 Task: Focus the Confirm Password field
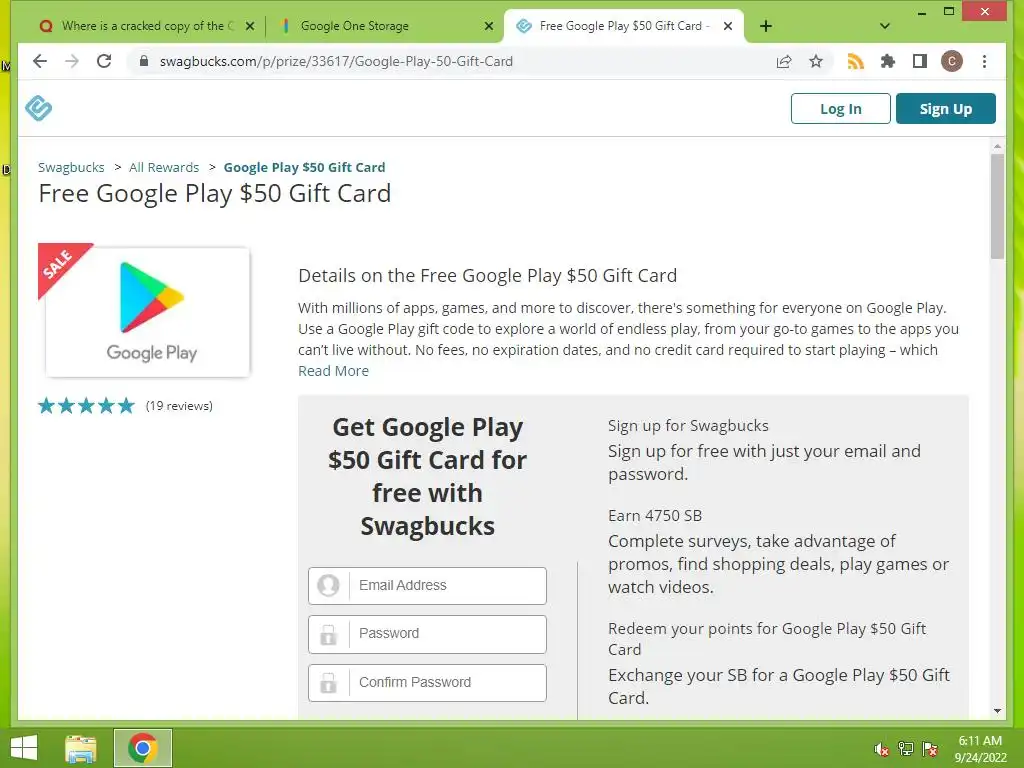pos(427,682)
